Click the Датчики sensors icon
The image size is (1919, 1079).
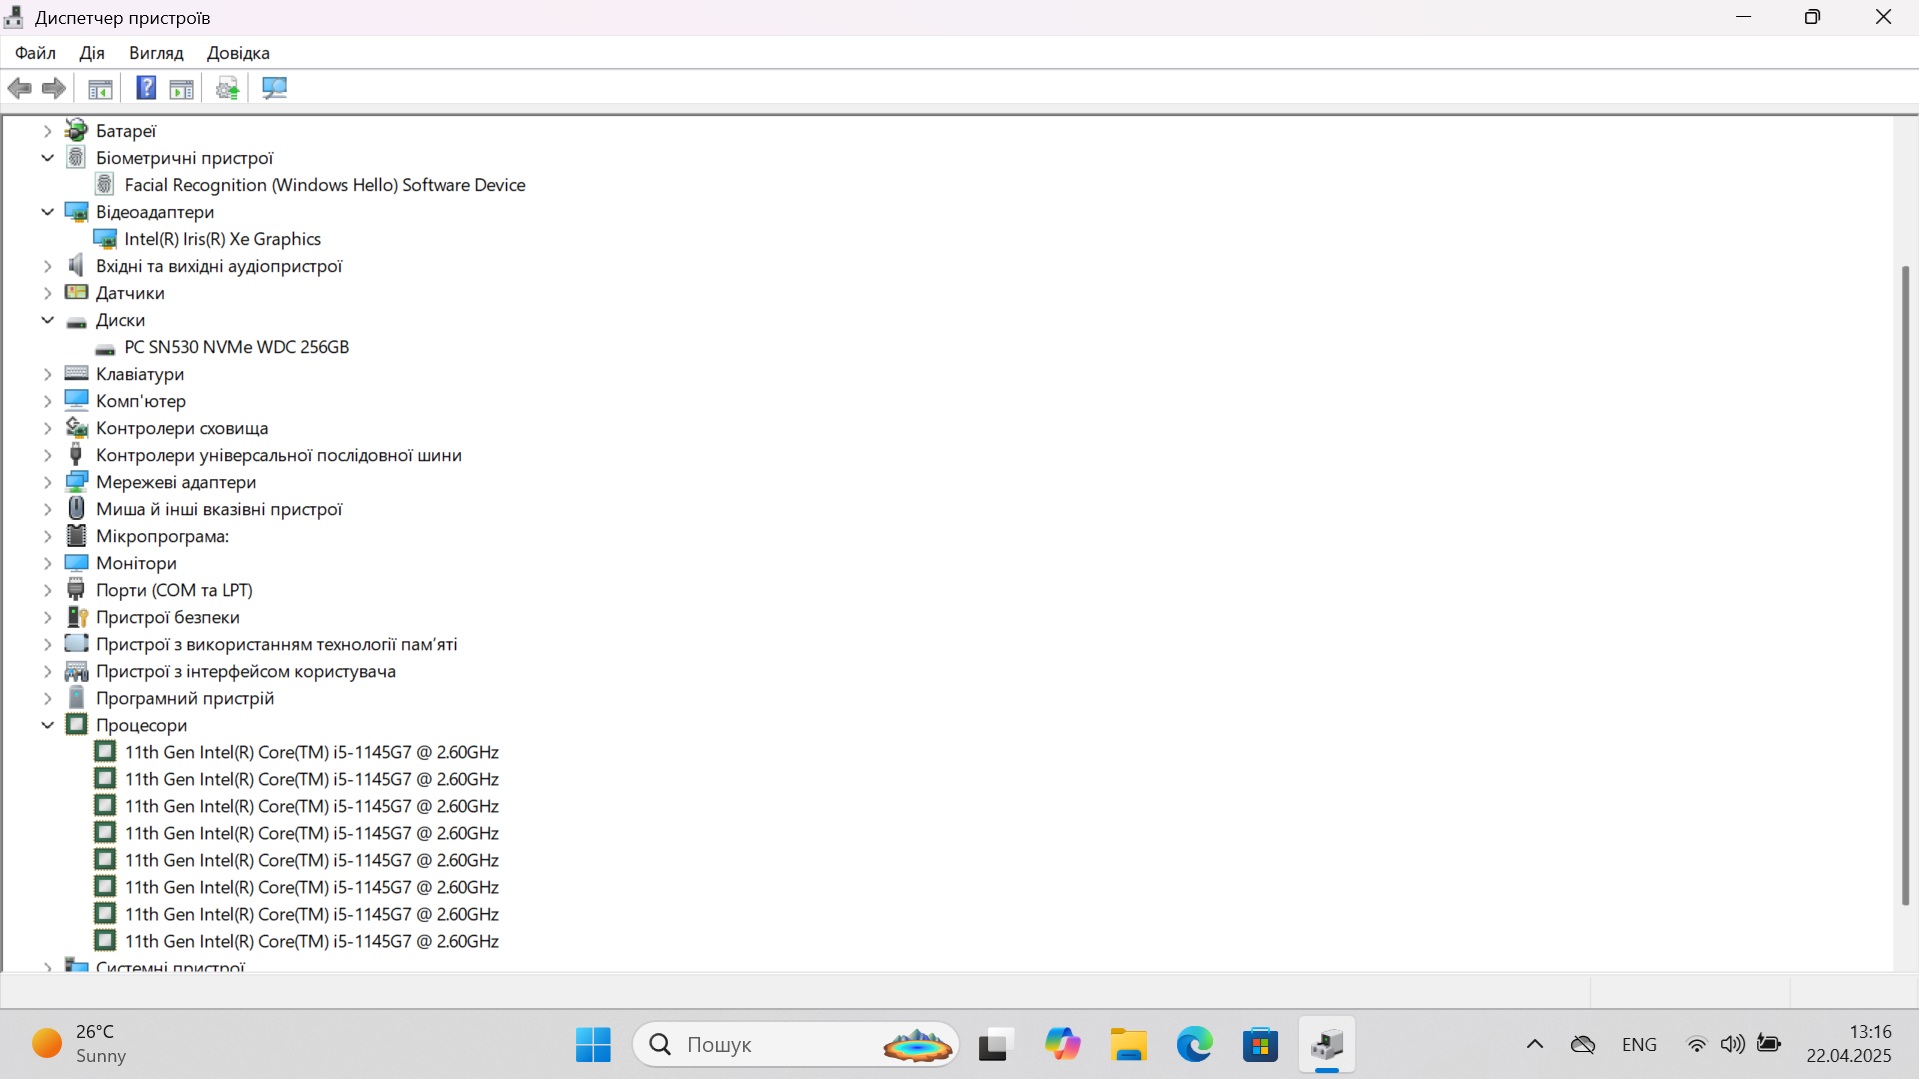click(76, 292)
